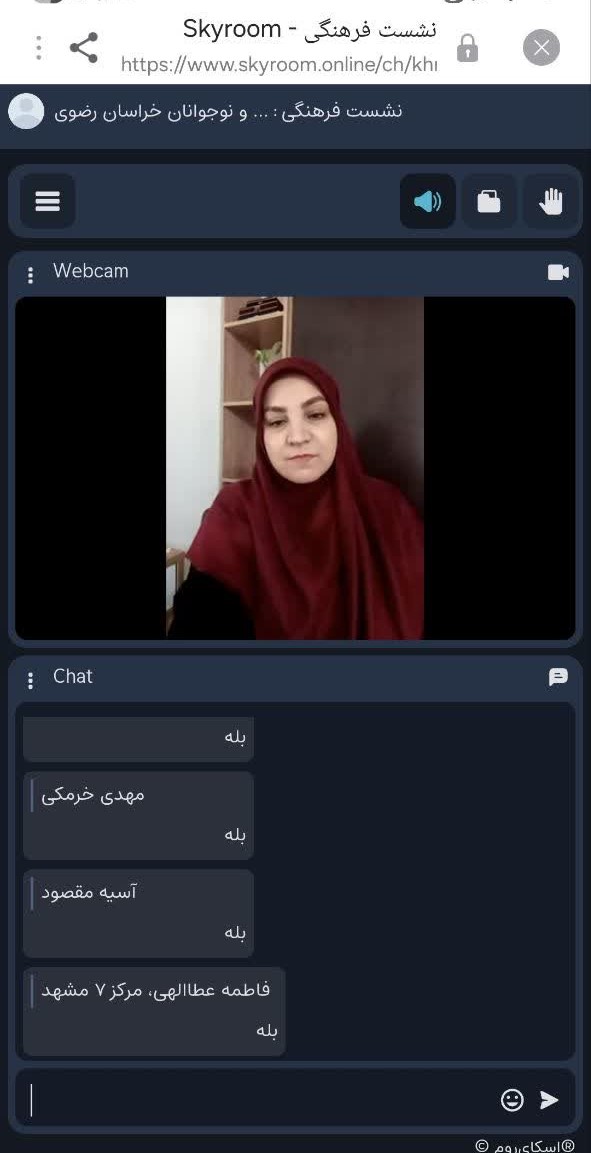The height and width of the screenshot is (1153, 591).
Task: Click the briefcase tools icon
Action: (489, 201)
